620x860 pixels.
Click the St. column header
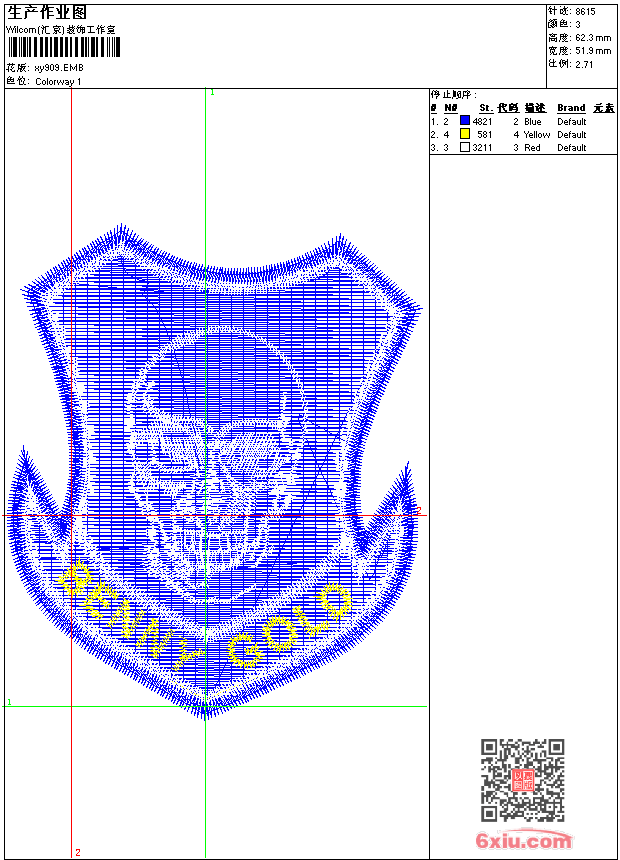tap(486, 108)
